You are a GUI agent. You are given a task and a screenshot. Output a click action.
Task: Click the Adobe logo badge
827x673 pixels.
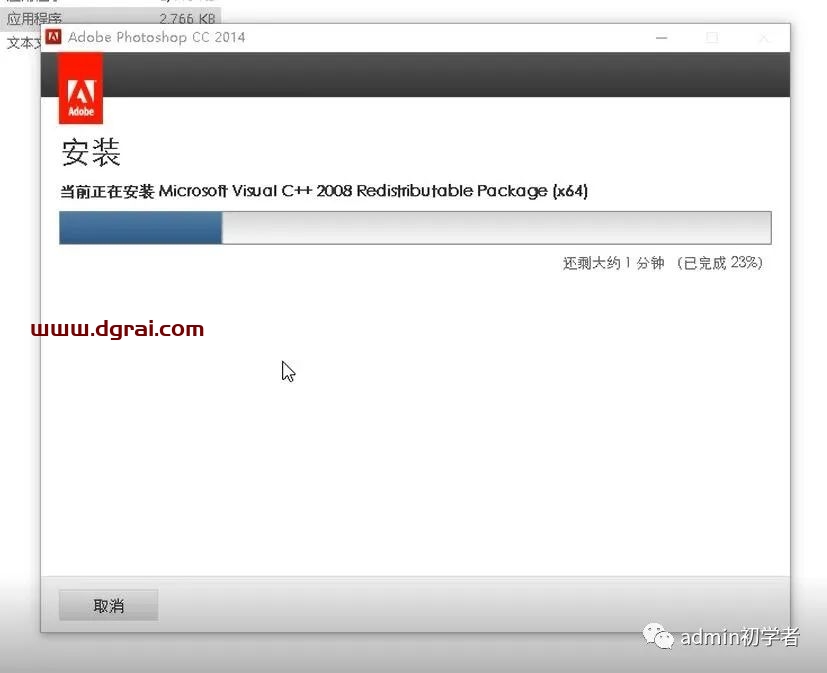(81, 88)
